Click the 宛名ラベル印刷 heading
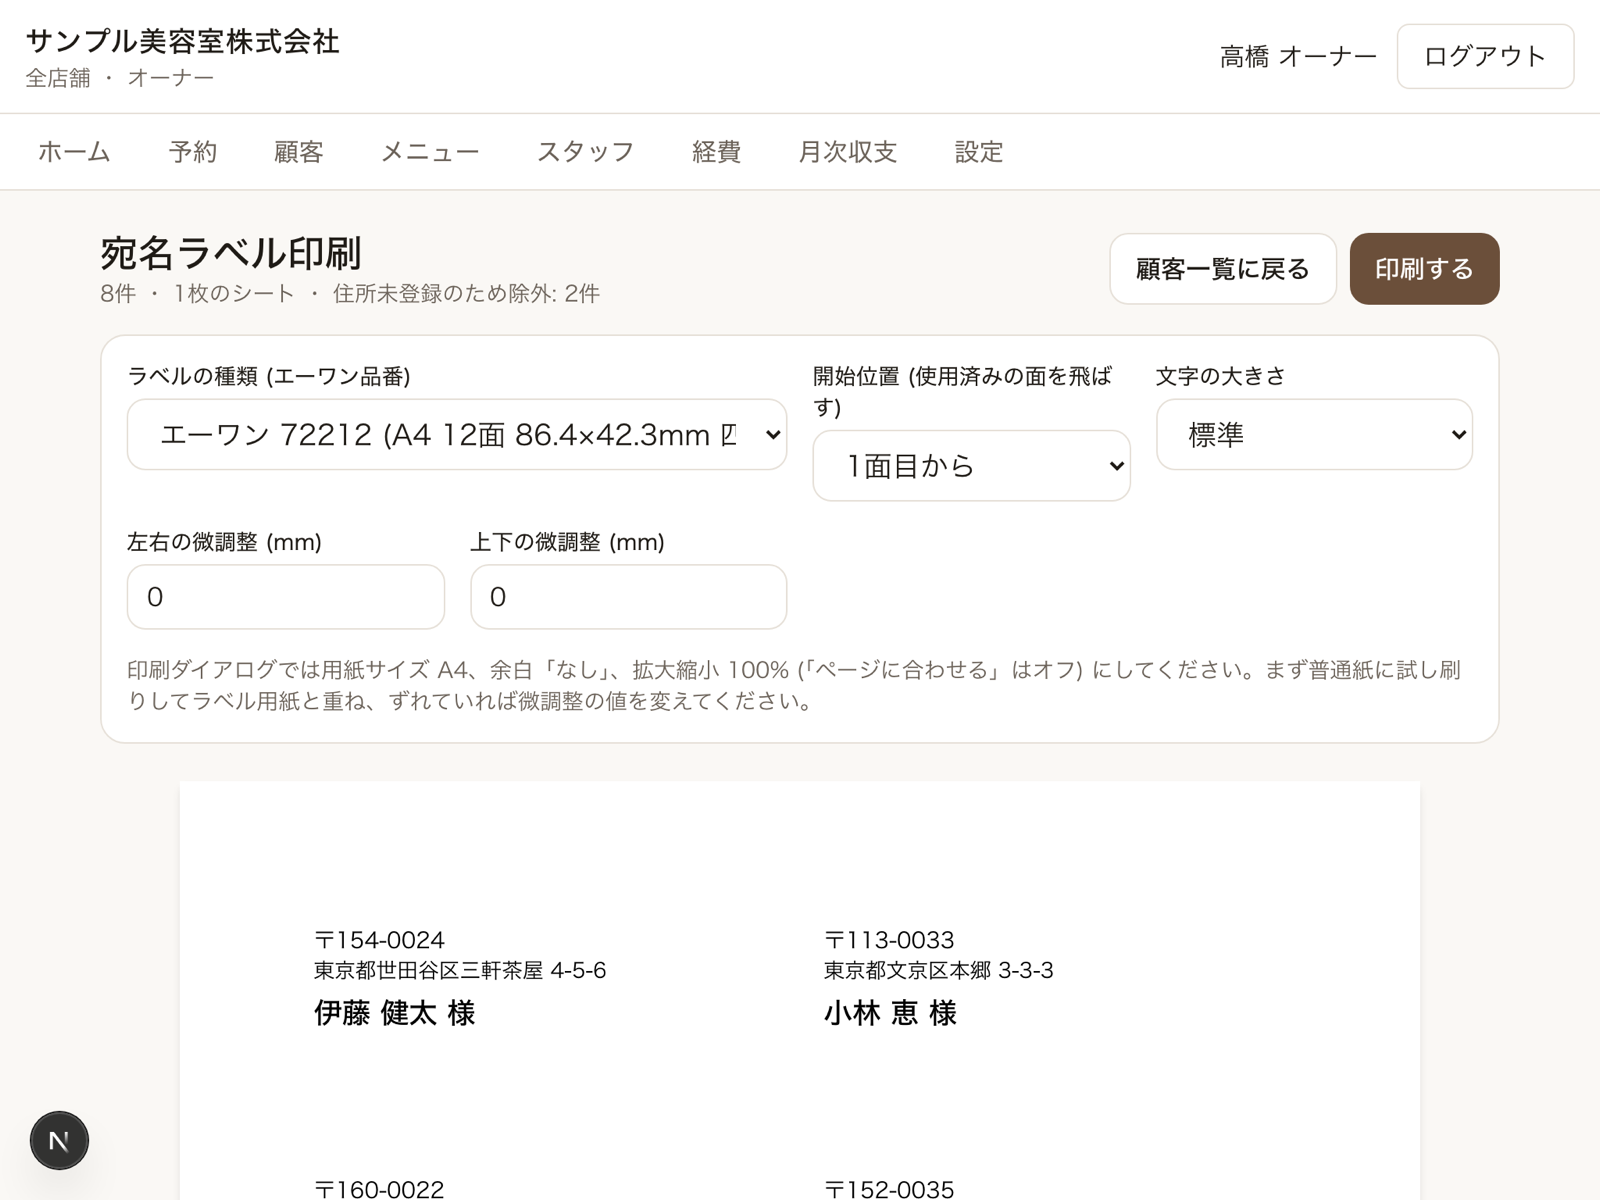 pos(231,254)
